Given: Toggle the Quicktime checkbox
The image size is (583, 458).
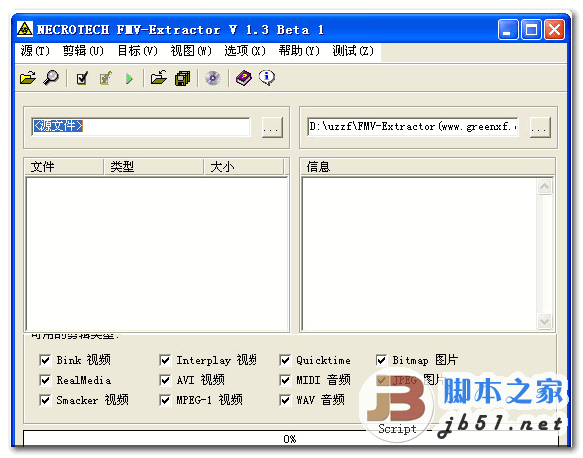Looking at the screenshot, I should [285, 360].
